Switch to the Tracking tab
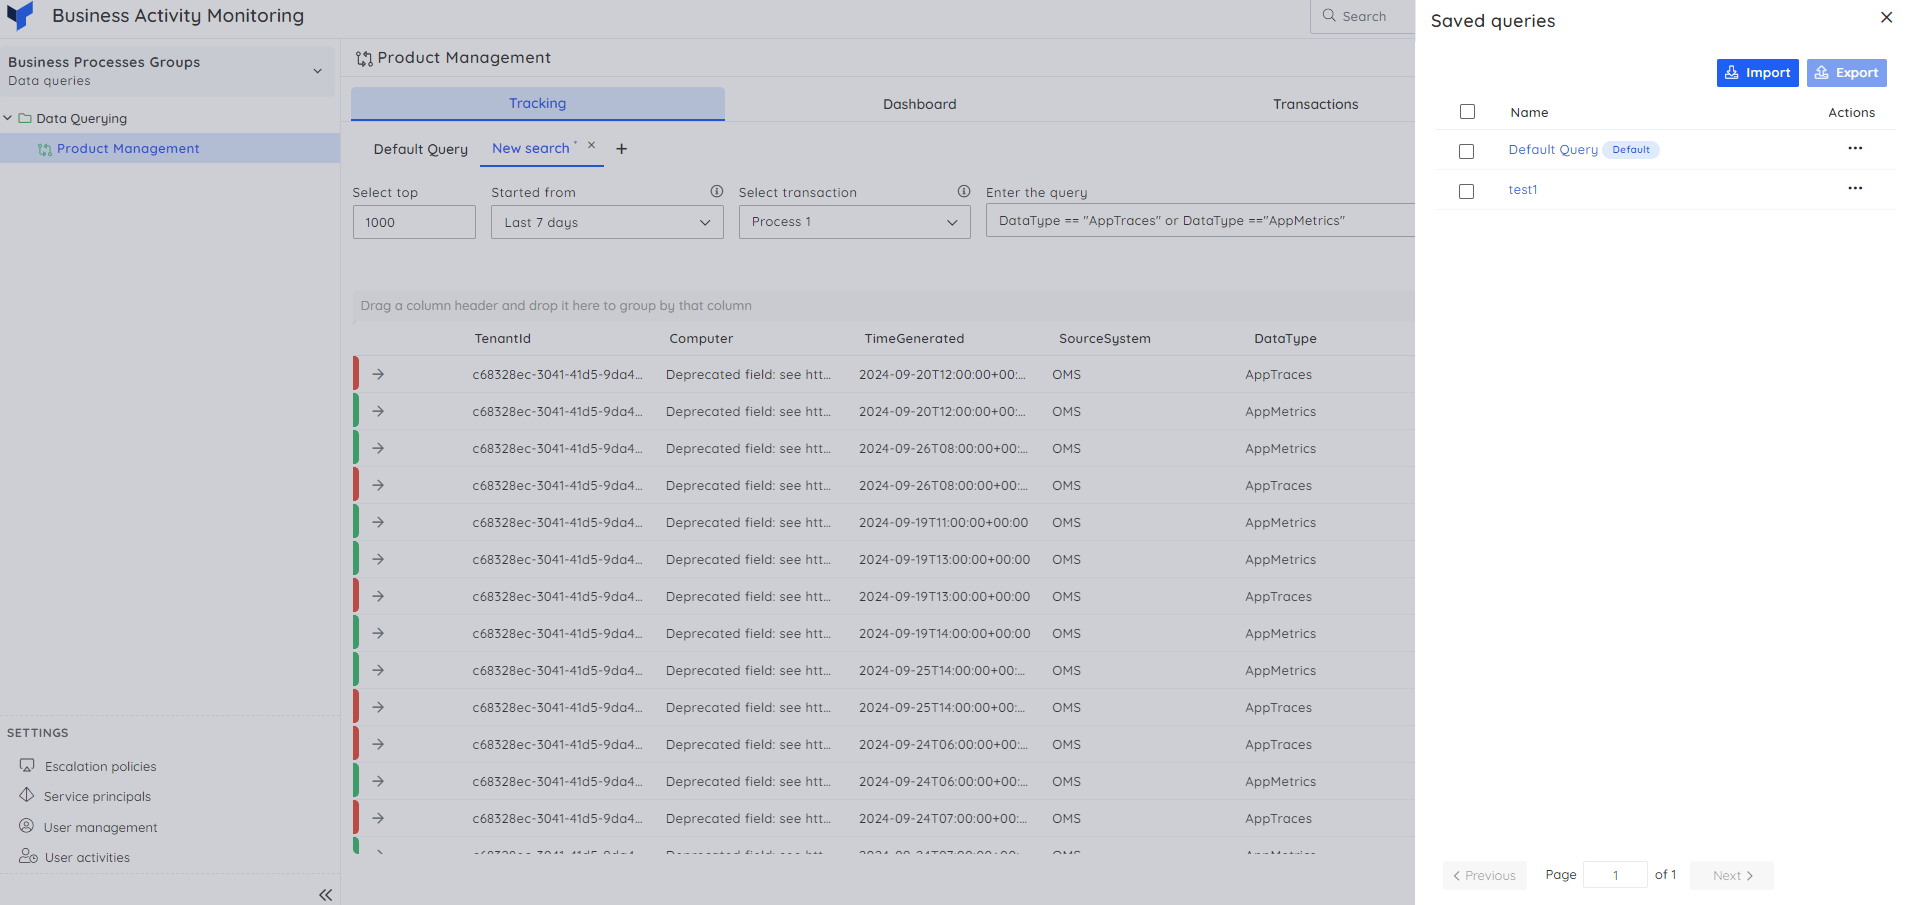The height and width of the screenshot is (905, 1914). [x=537, y=103]
